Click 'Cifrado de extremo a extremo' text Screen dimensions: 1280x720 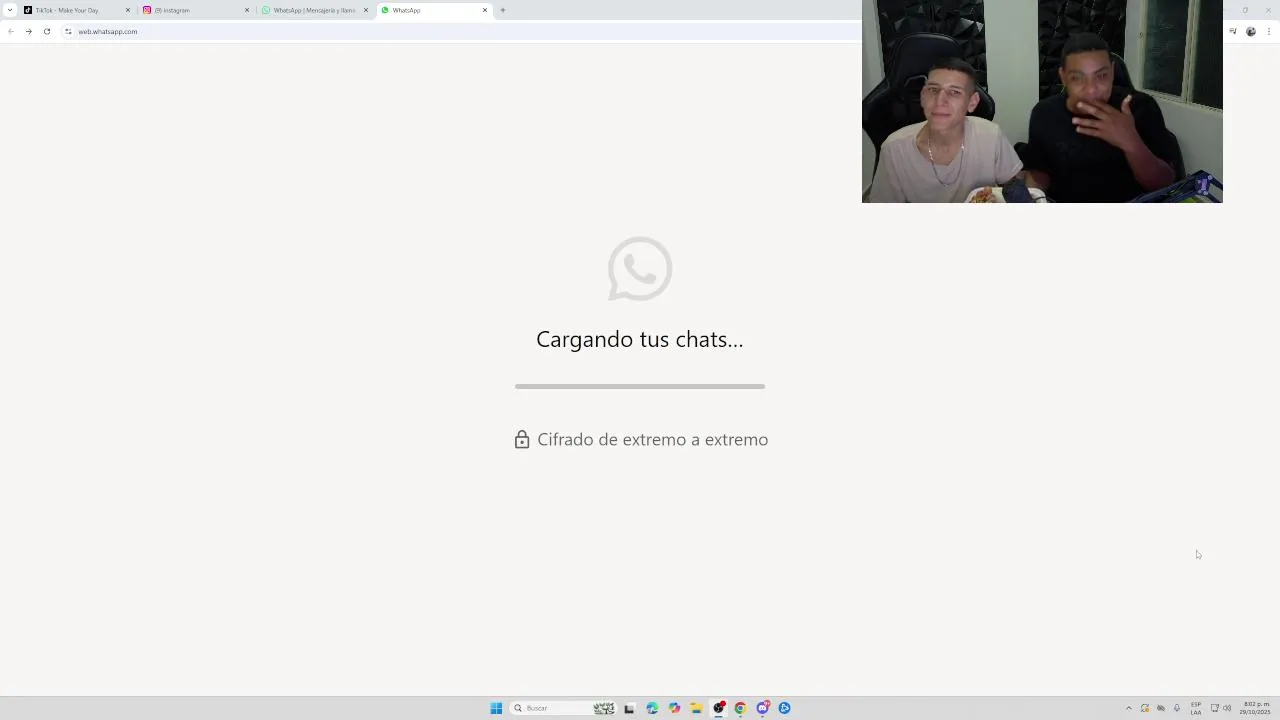(653, 440)
